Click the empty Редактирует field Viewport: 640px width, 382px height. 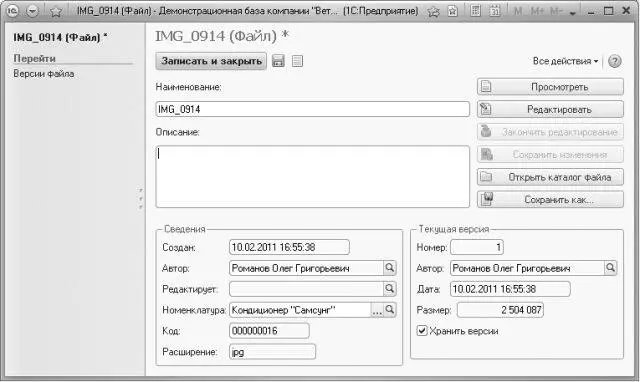point(306,289)
